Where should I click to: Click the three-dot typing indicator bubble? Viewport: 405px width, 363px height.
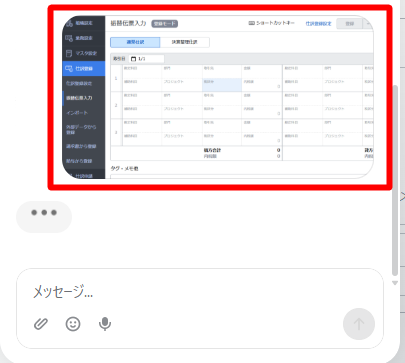[44, 217]
